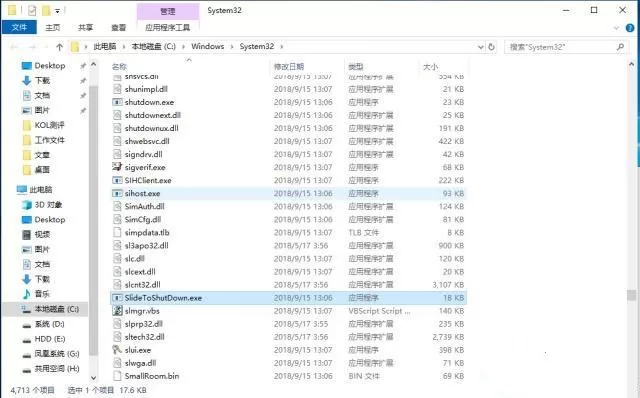Open the 下载 pinned quick access item
The height and width of the screenshot is (398, 640).
tap(37, 80)
